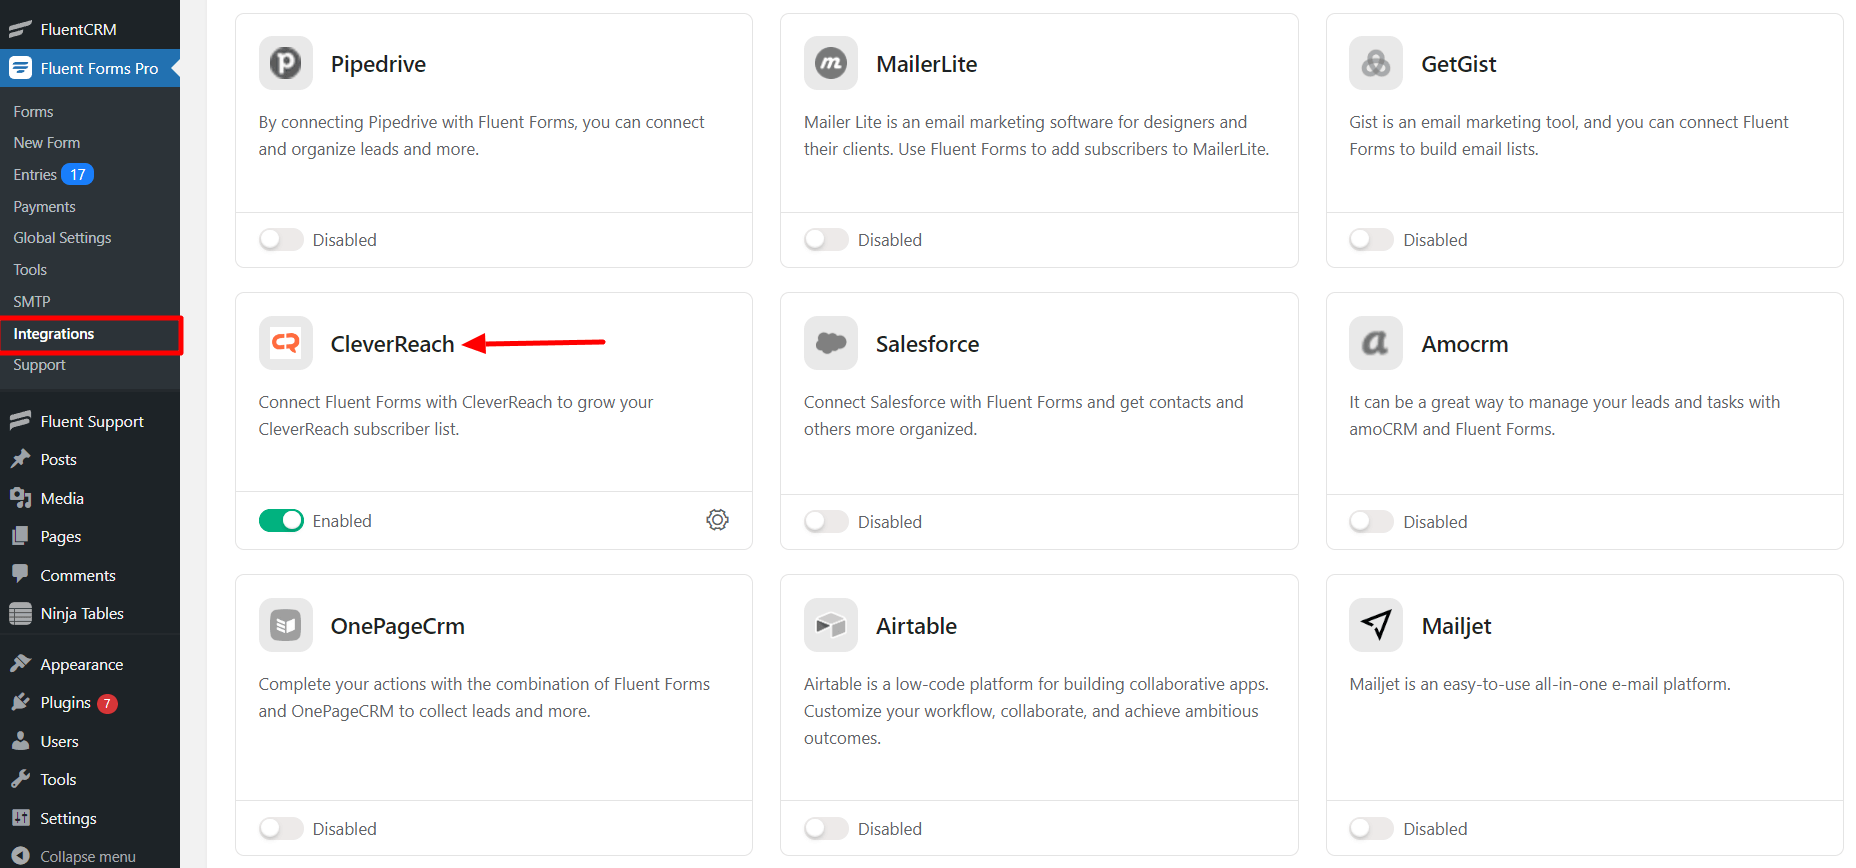Viewport: 1856px width, 868px height.
Task: Click the Amocrm logo icon
Action: [1376, 344]
